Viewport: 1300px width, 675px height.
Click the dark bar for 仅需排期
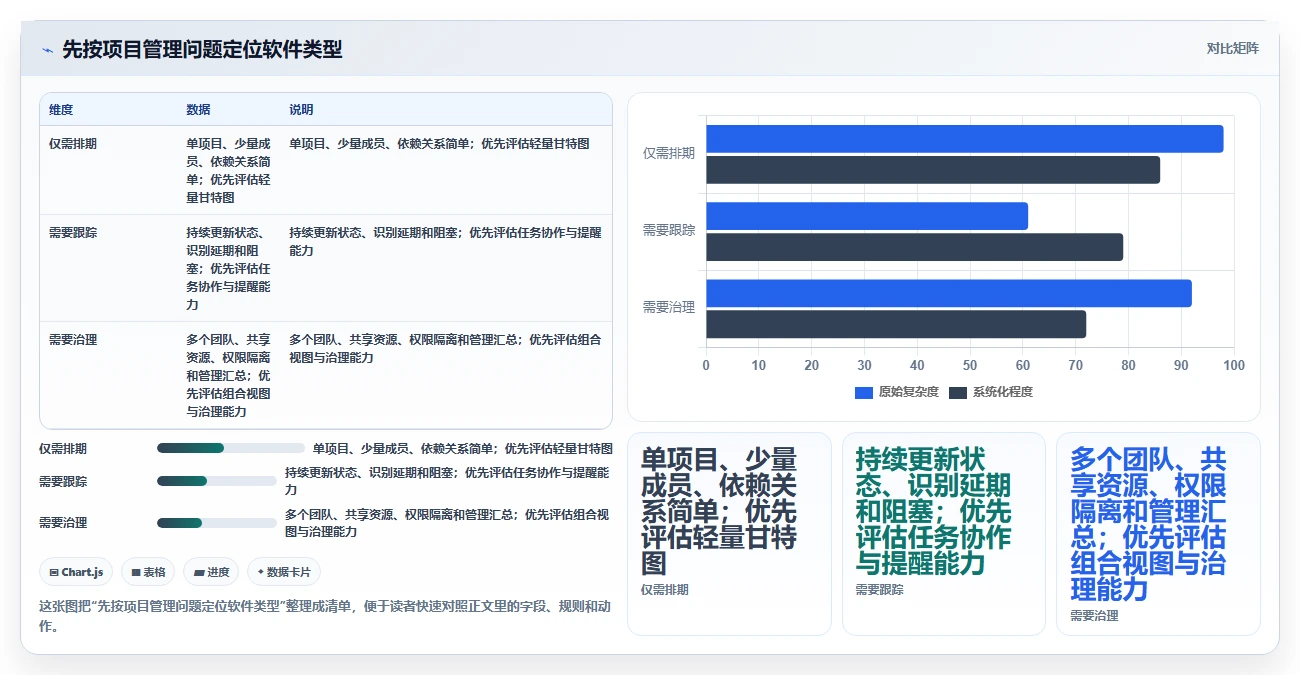(x=933, y=170)
